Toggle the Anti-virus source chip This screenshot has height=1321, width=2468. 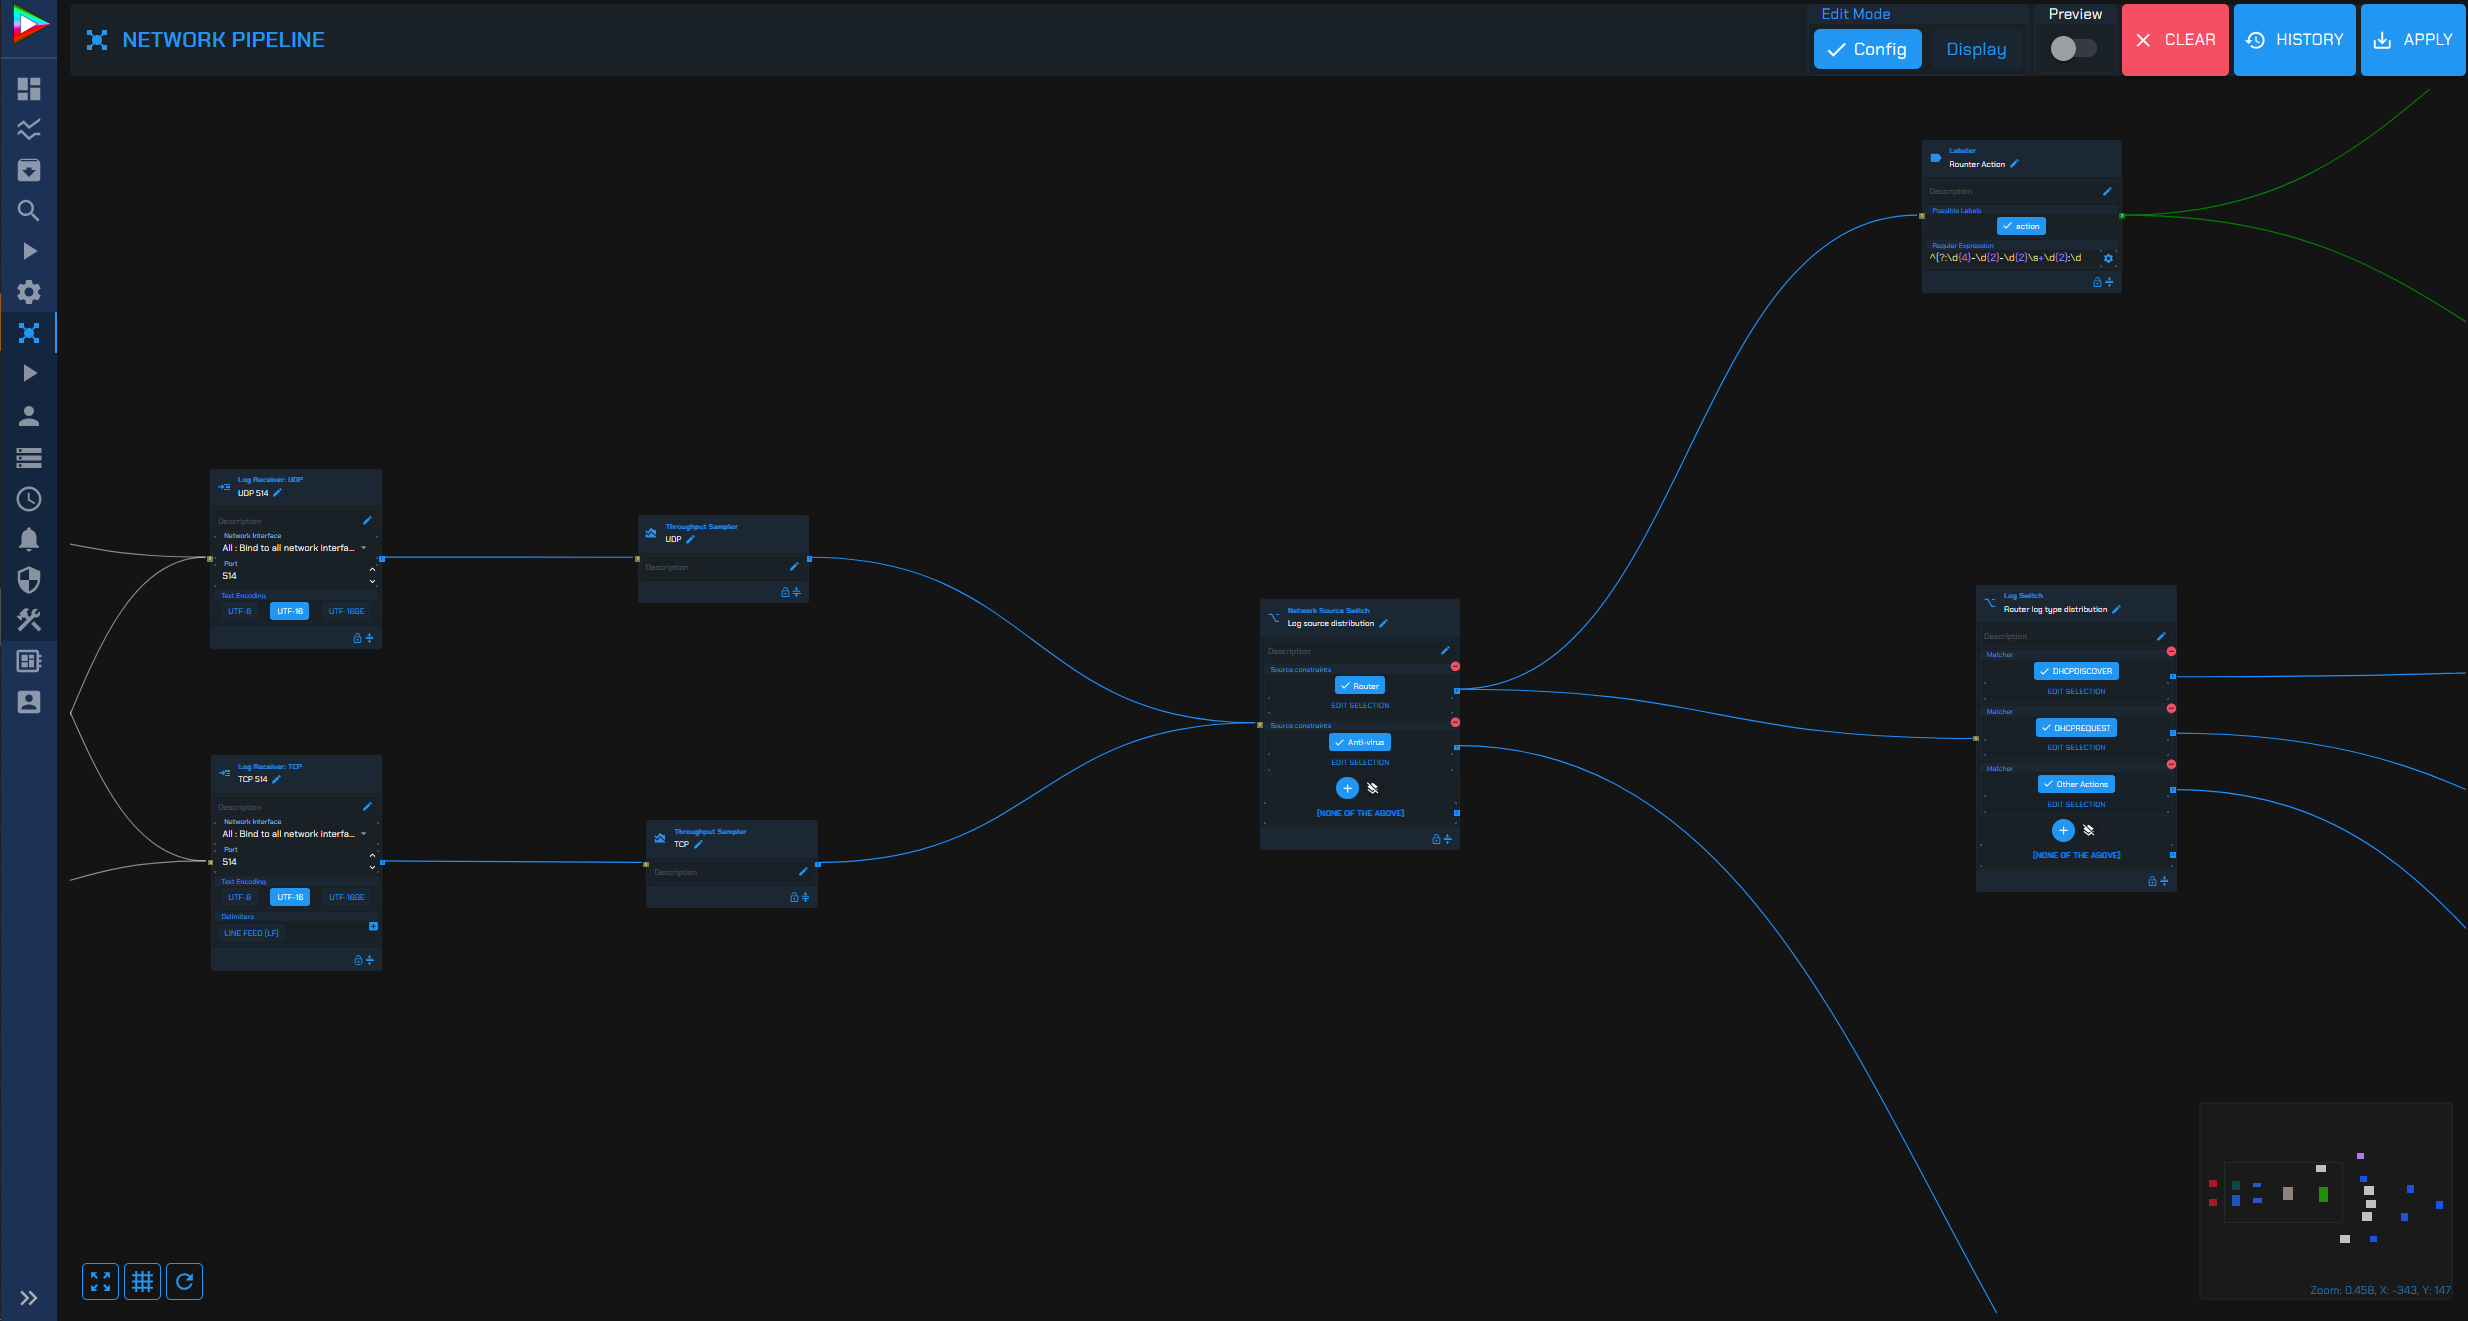[x=1360, y=742]
